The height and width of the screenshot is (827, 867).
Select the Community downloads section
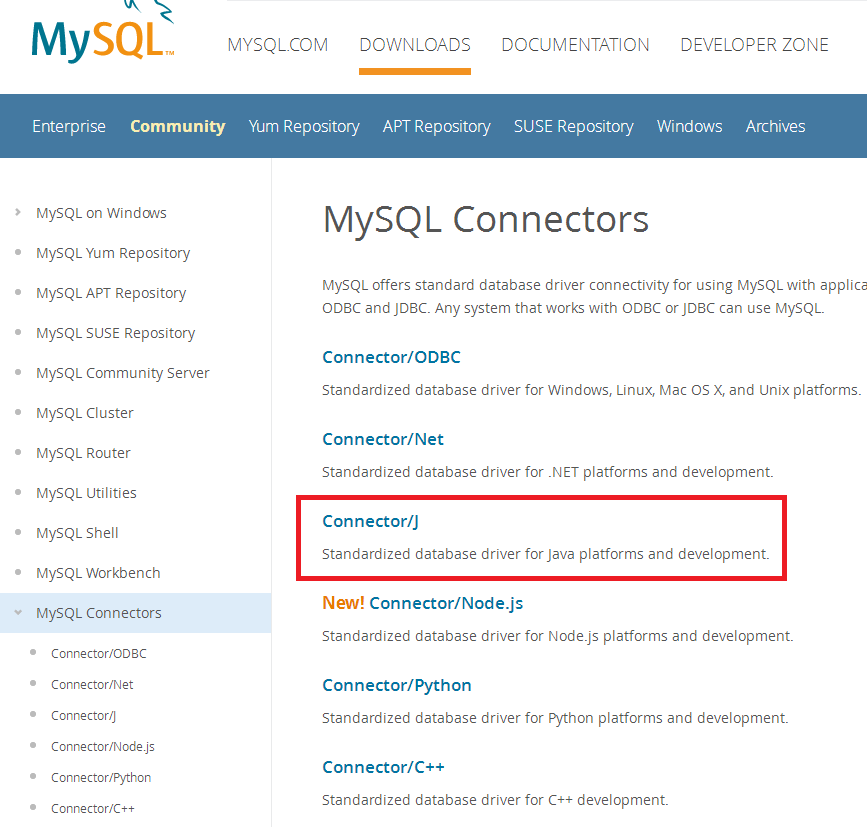pyautogui.click(x=177, y=126)
